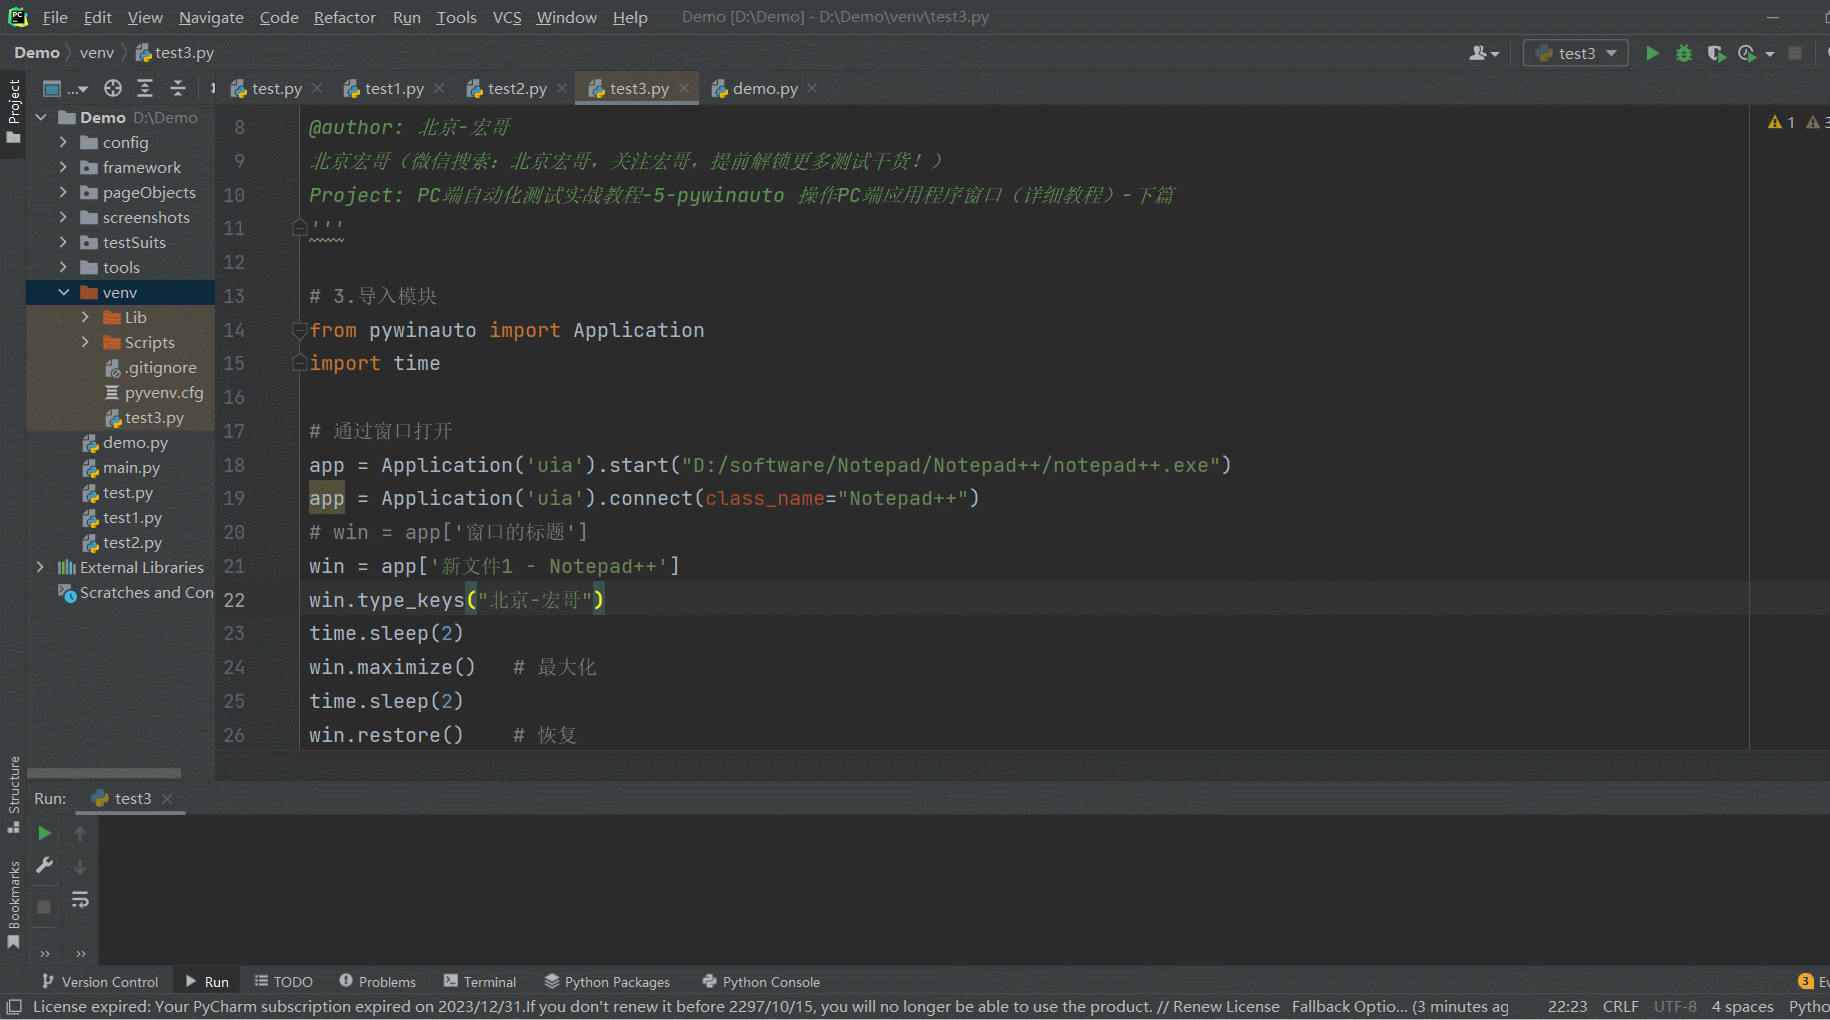Run test3 with coverage shield icon

(1716, 53)
